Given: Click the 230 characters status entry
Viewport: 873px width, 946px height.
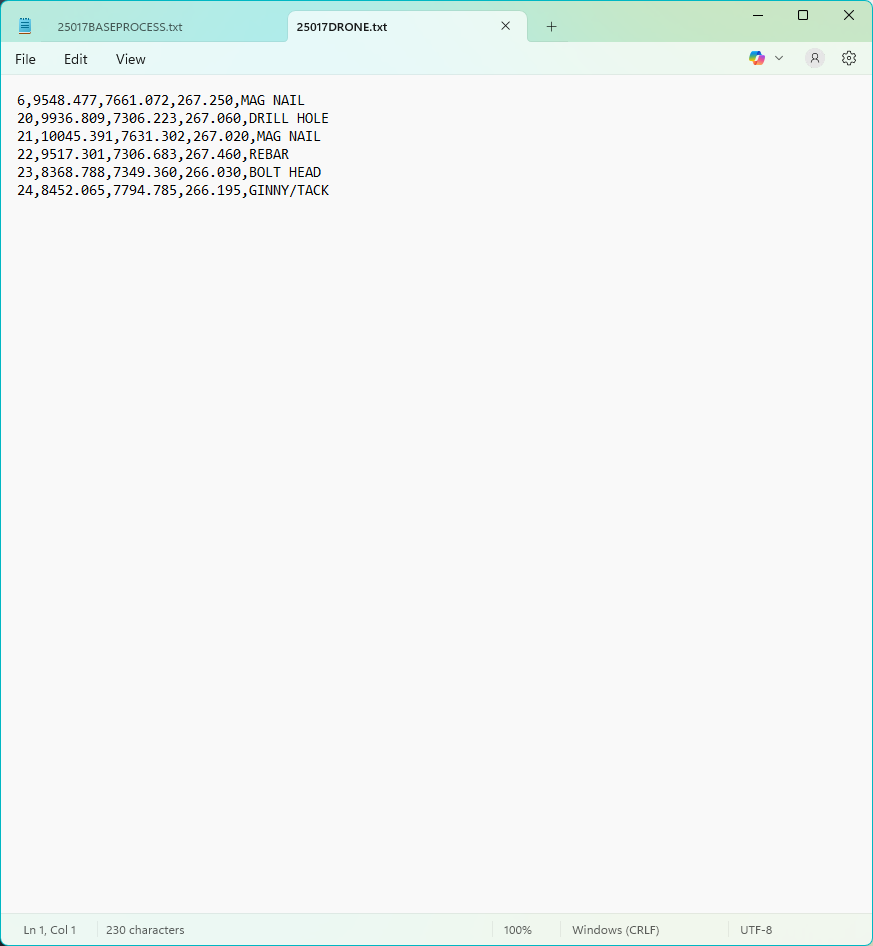Looking at the screenshot, I should coord(145,930).
